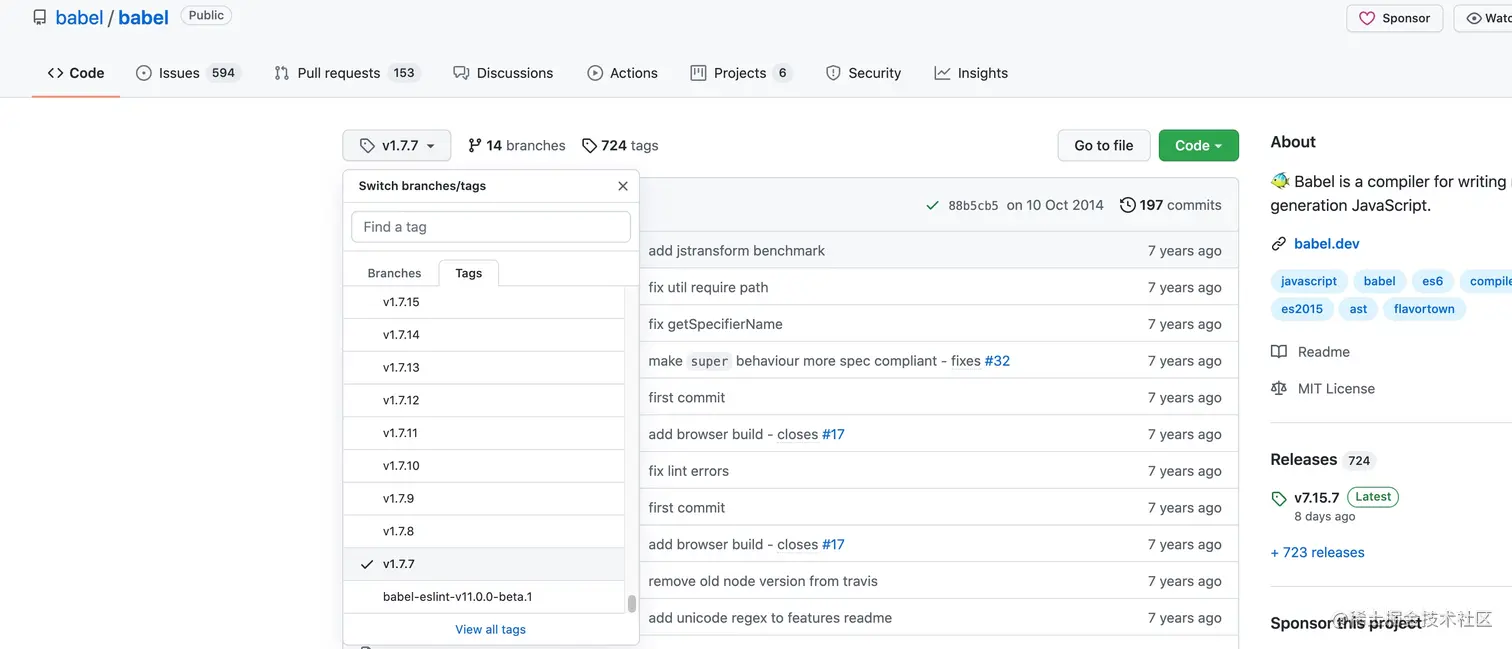Select the checked v1.7.7 tag entry

click(x=484, y=564)
